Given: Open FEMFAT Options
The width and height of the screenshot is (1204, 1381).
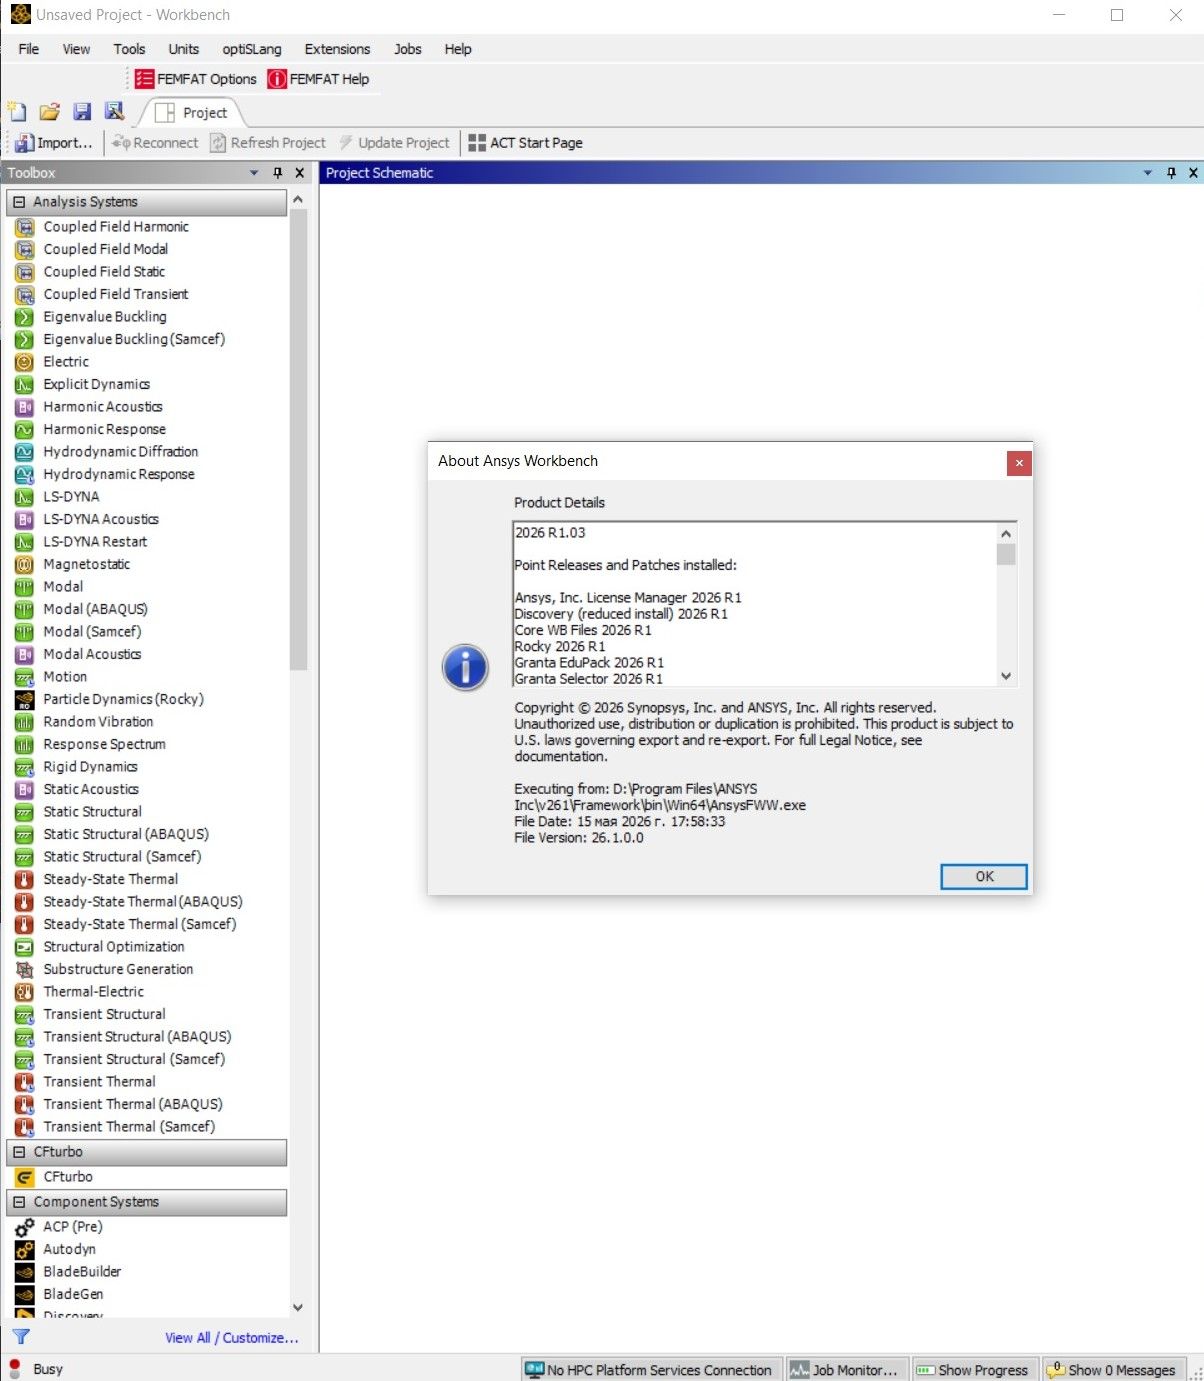Looking at the screenshot, I should coord(196,79).
